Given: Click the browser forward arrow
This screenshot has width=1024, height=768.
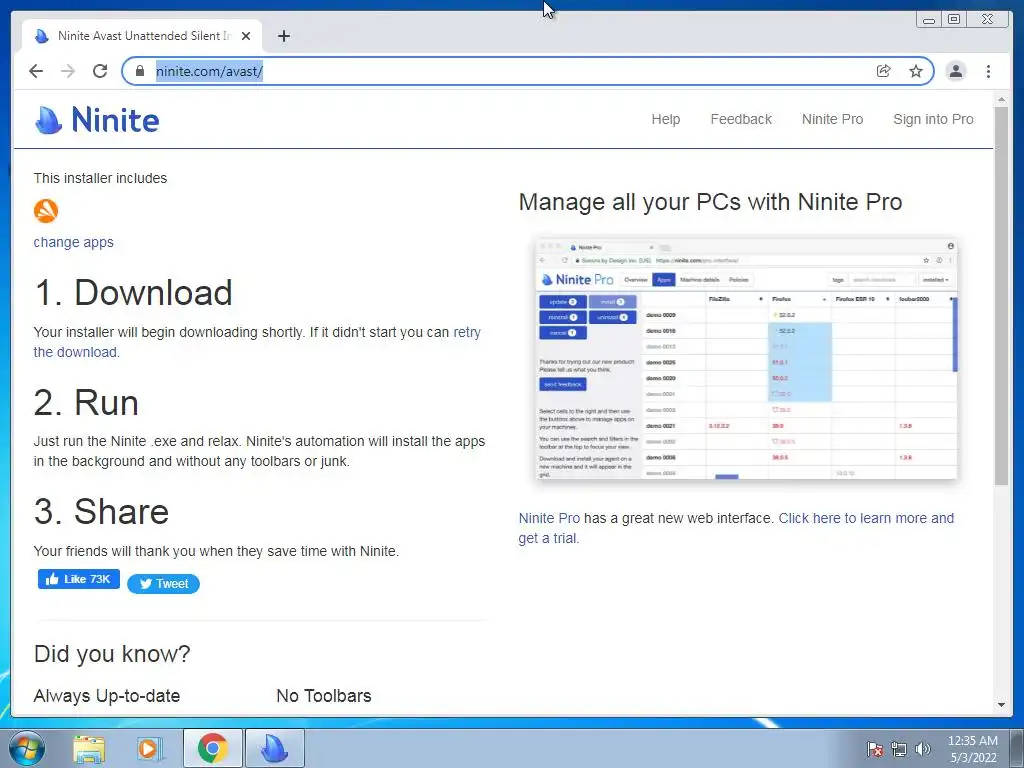Looking at the screenshot, I should (x=68, y=71).
